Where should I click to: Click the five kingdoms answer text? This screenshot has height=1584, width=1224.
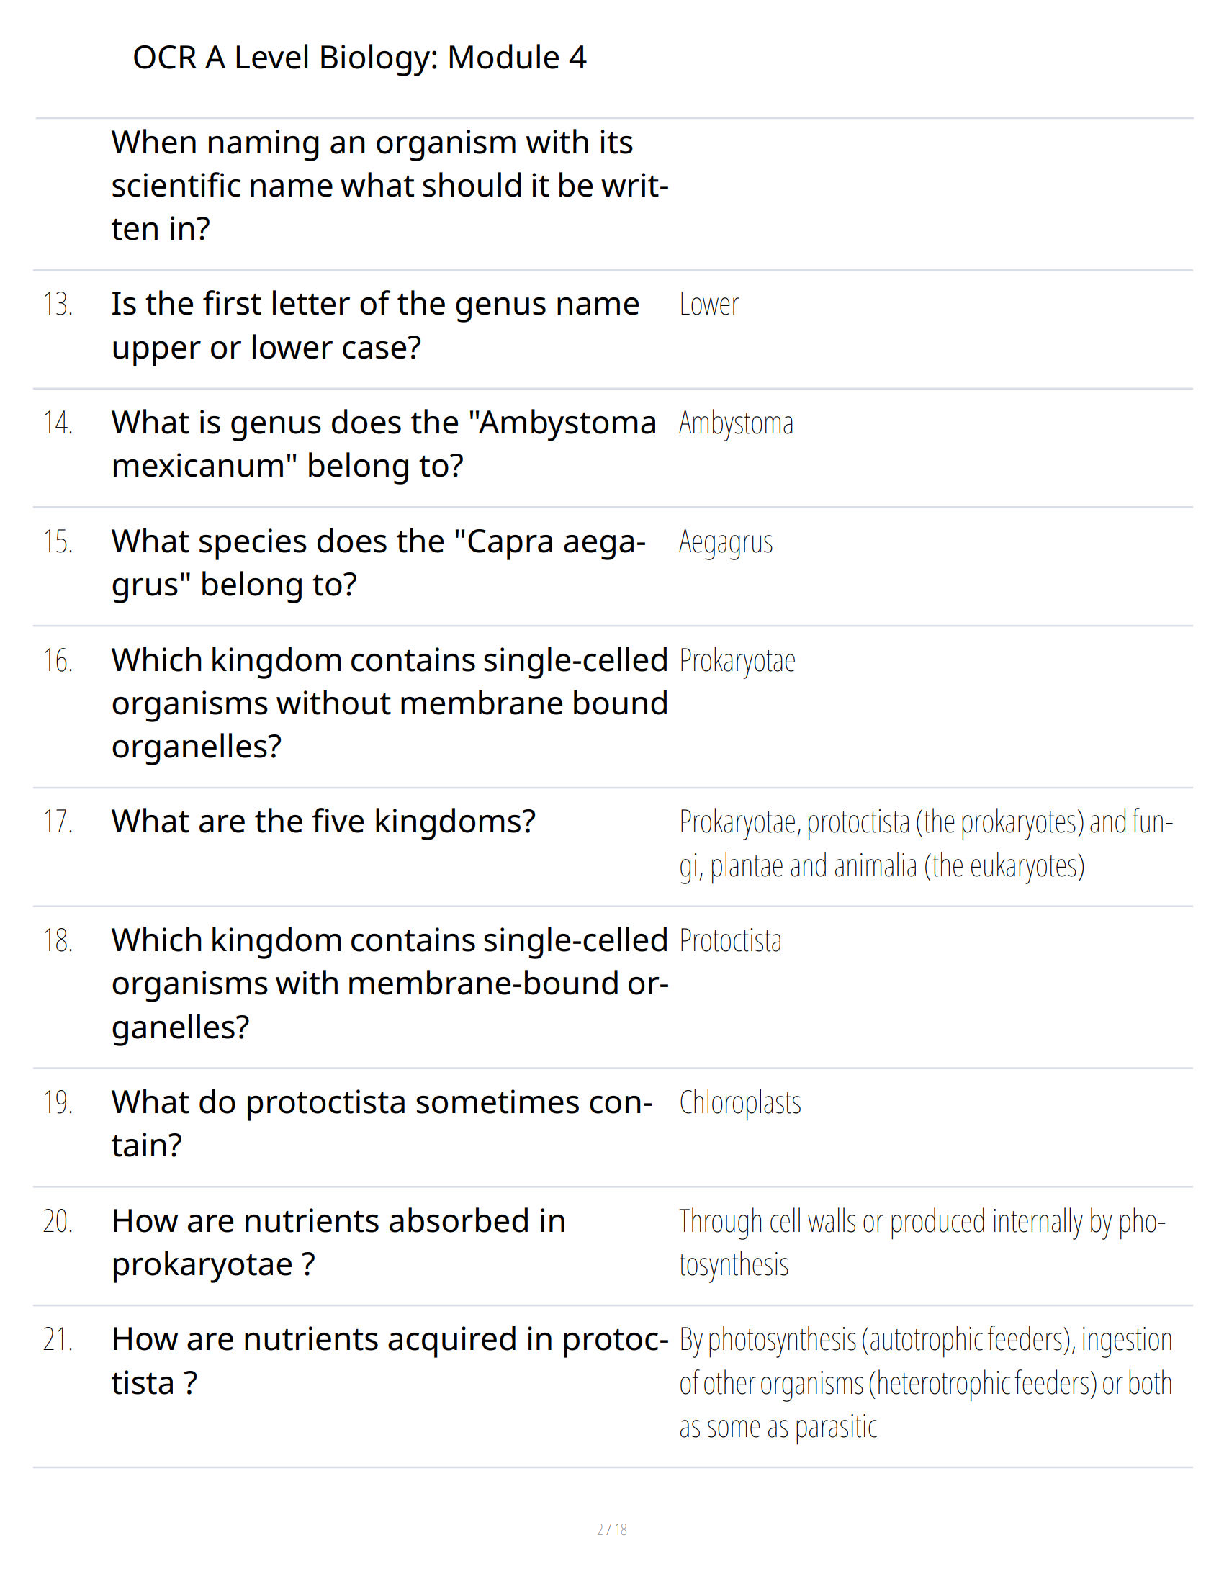[x=926, y=843]
